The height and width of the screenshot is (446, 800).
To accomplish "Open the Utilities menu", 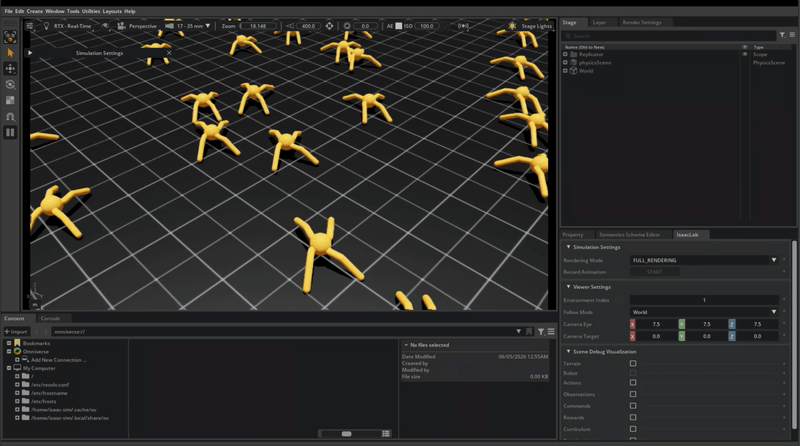I will pos(91,11).
